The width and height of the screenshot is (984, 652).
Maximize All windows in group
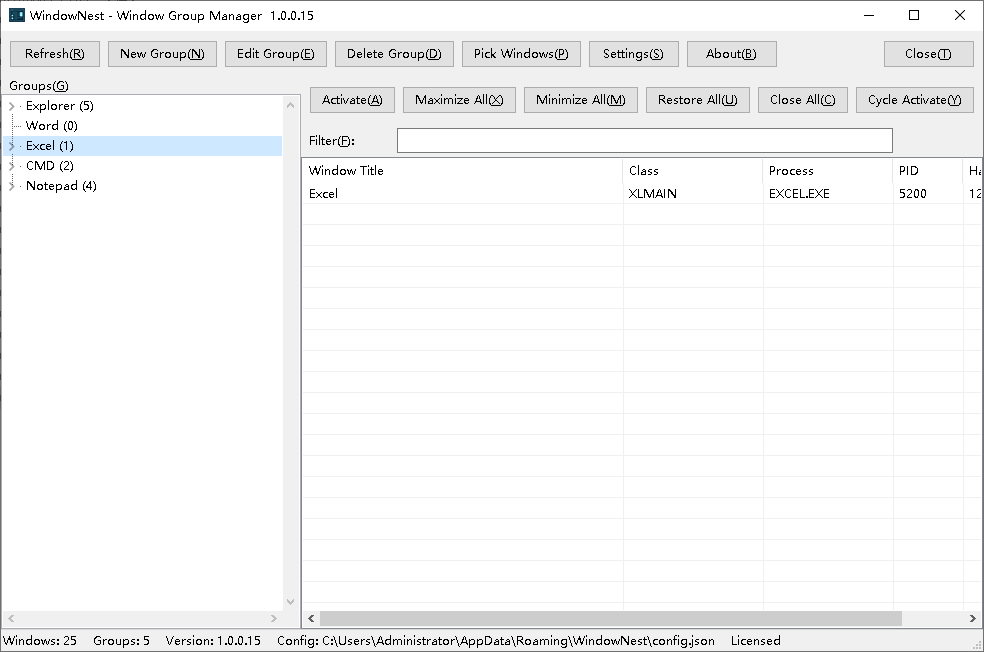[x=459, y=100]
